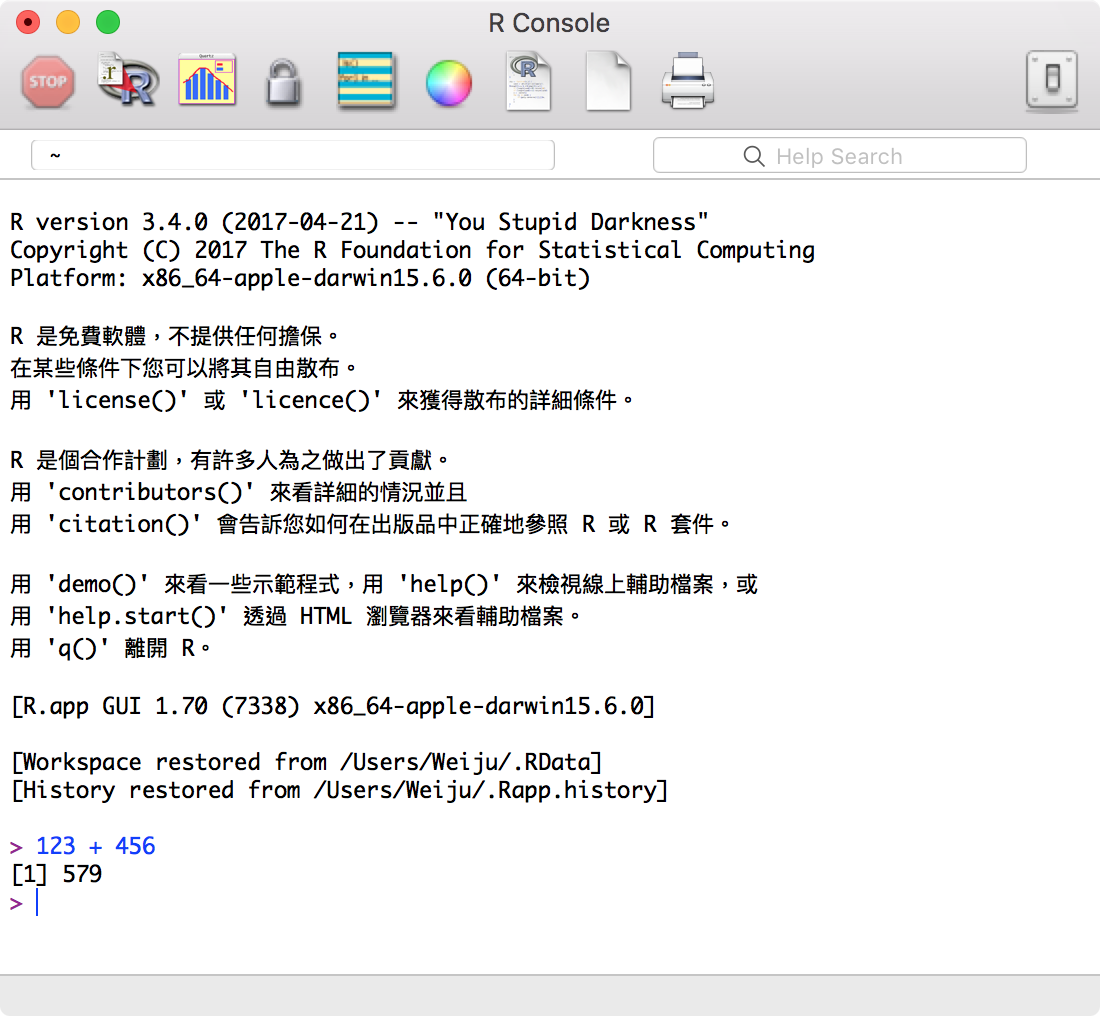Click the working directory field showing ~
Image resolution: width=1100 pixels, height=1016 pixels.
pyautogui.click(x=292, y=156)
